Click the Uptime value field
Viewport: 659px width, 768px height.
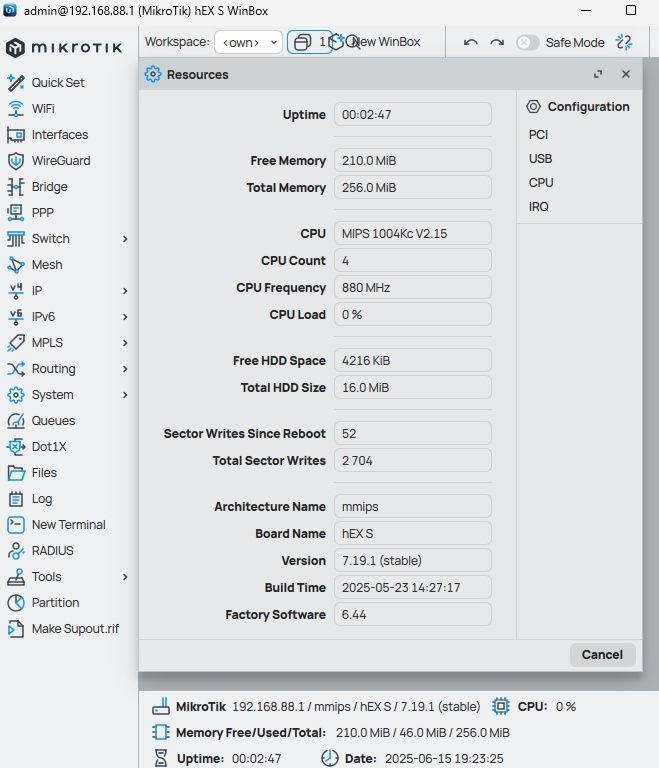point(413,115)
